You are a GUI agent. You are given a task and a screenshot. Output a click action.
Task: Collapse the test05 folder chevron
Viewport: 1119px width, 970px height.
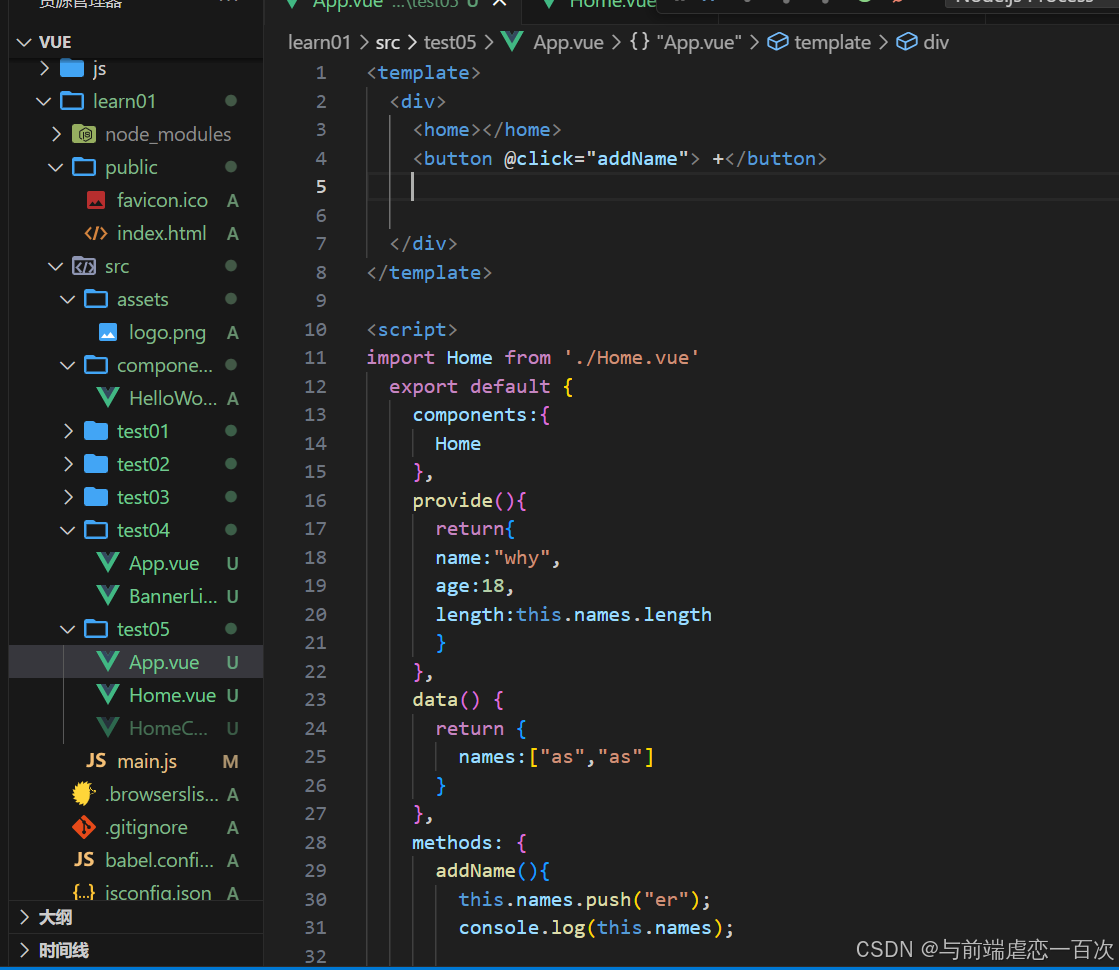tap(68, 630)
